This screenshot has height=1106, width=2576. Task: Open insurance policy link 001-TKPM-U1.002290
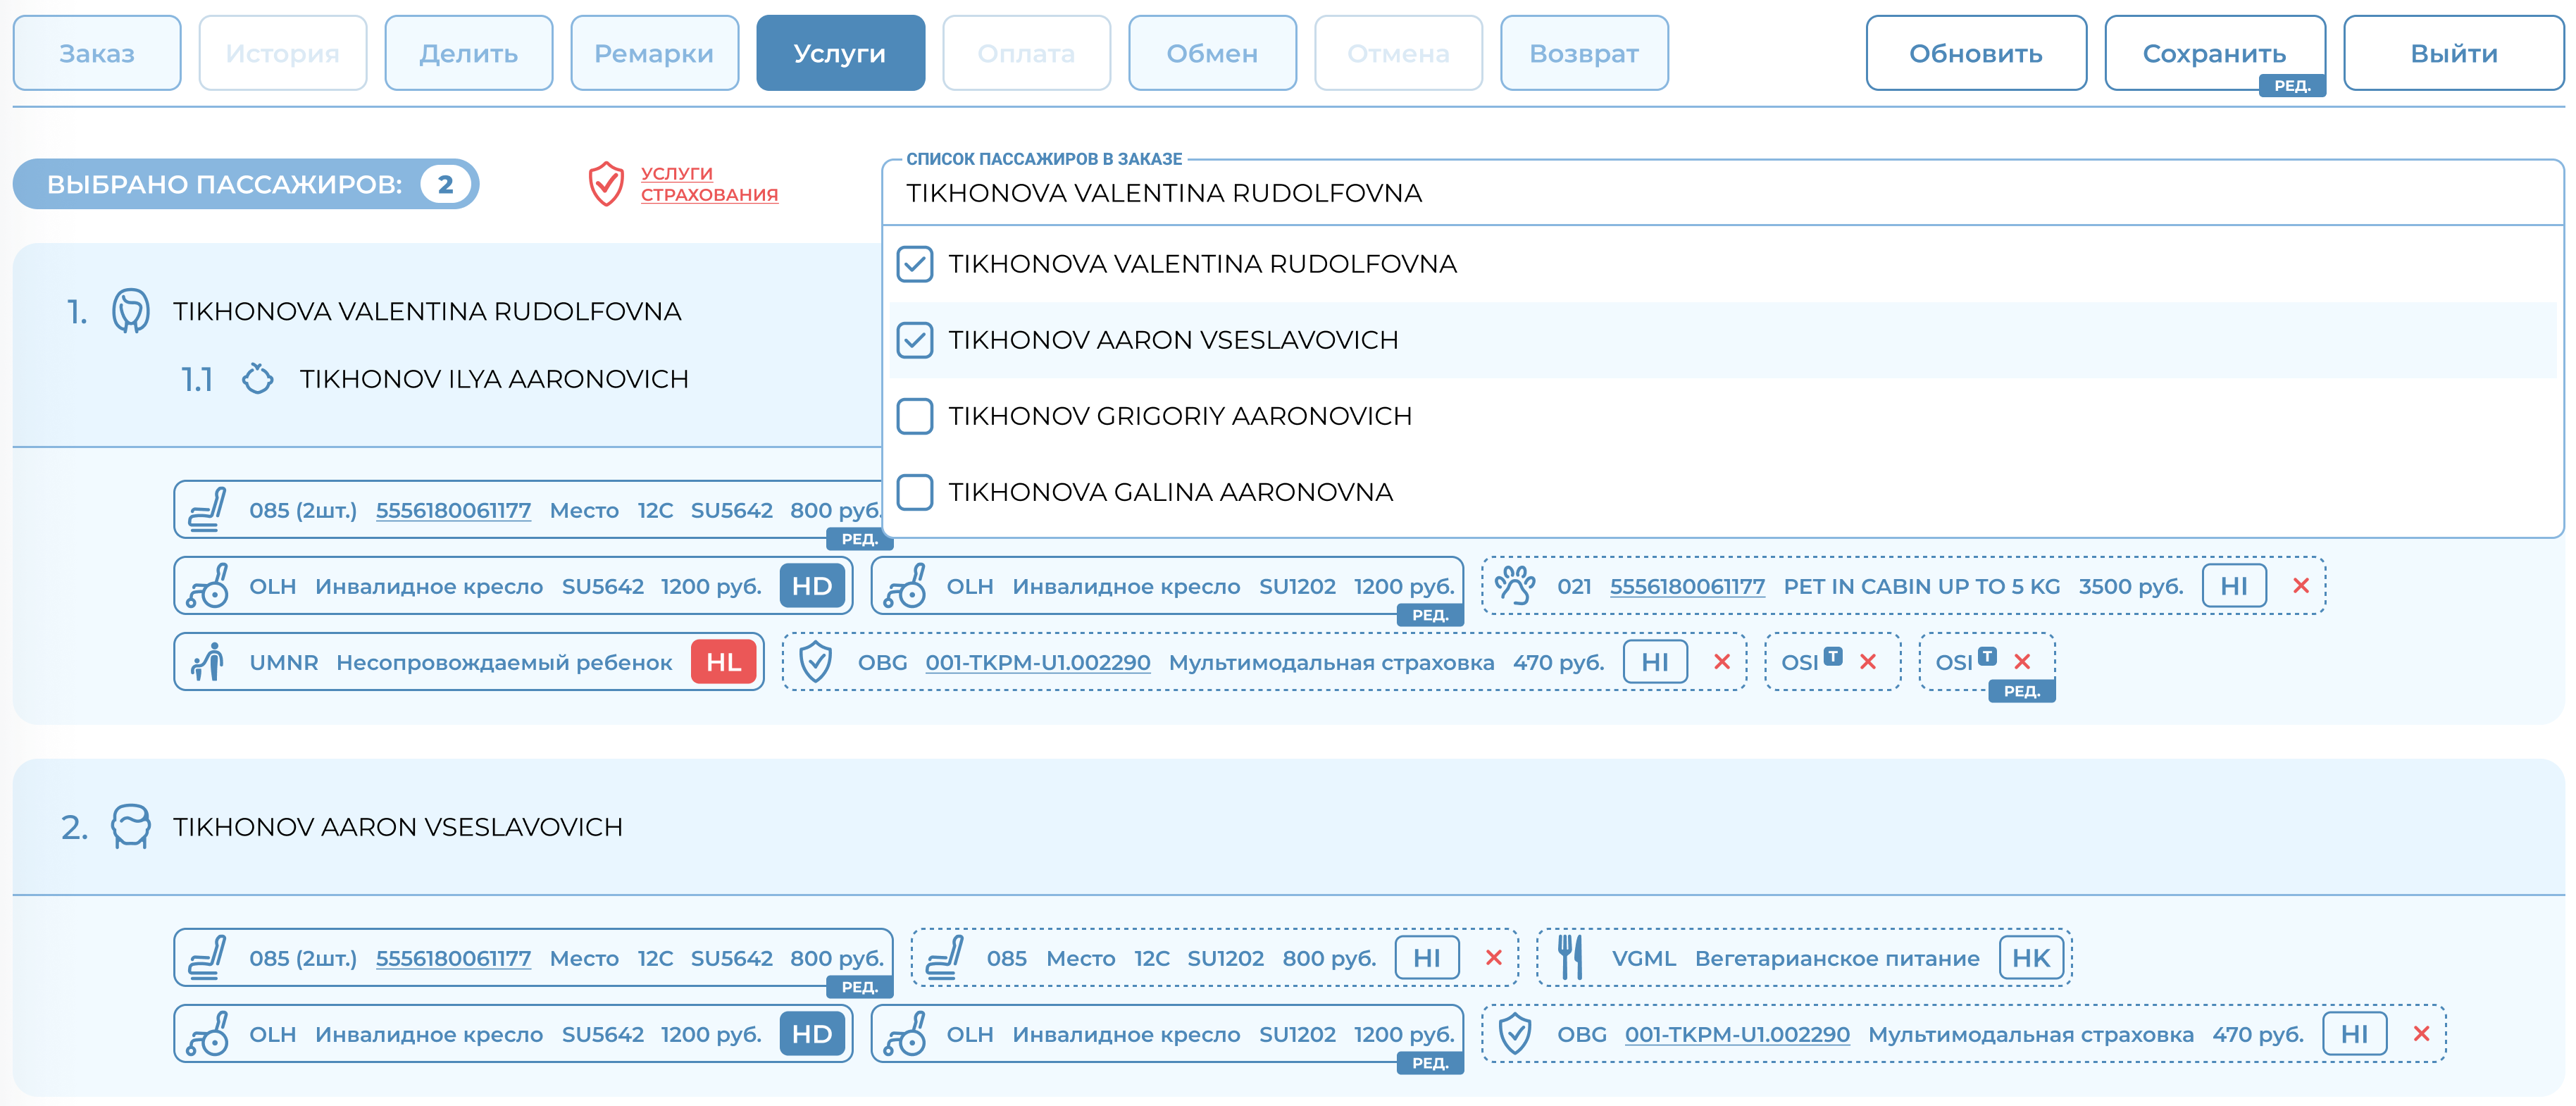pos(1037,662)
